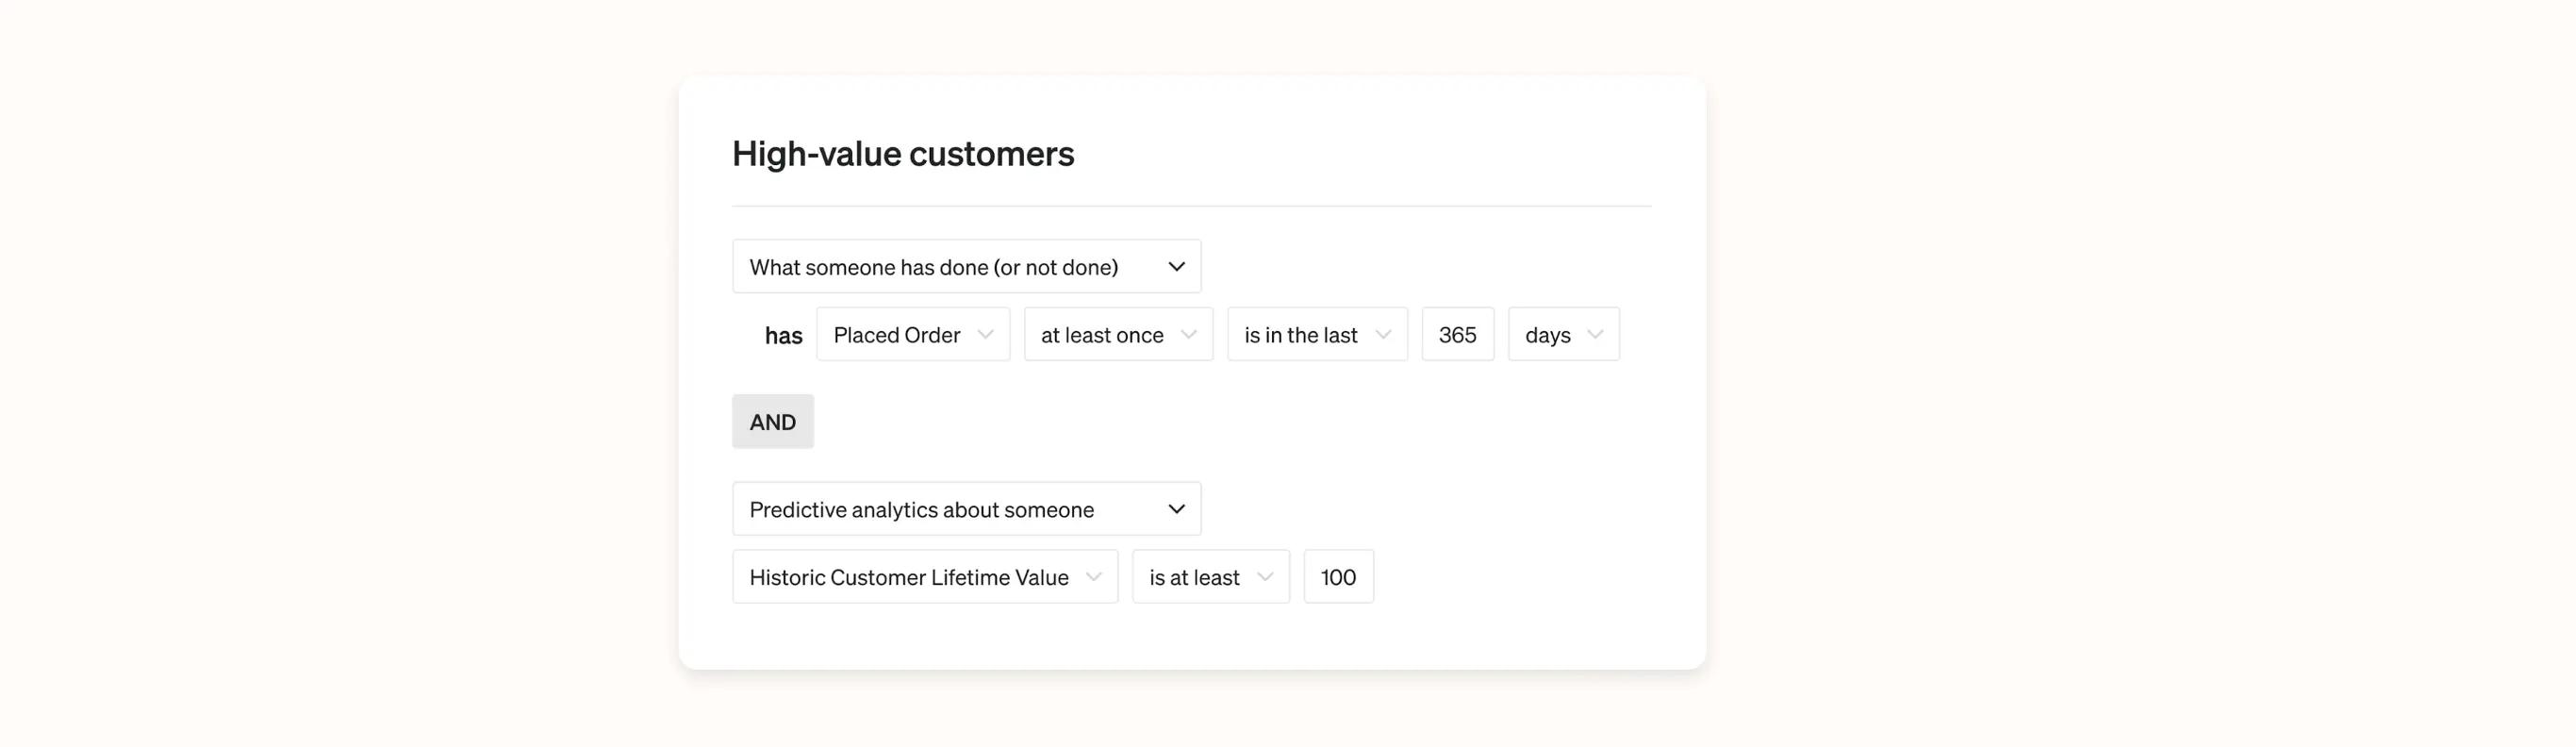The width and height of the screenshot is (2576, 747).
Task: Click the chevron next to 'days'
Action: (x=1595, y=334)
